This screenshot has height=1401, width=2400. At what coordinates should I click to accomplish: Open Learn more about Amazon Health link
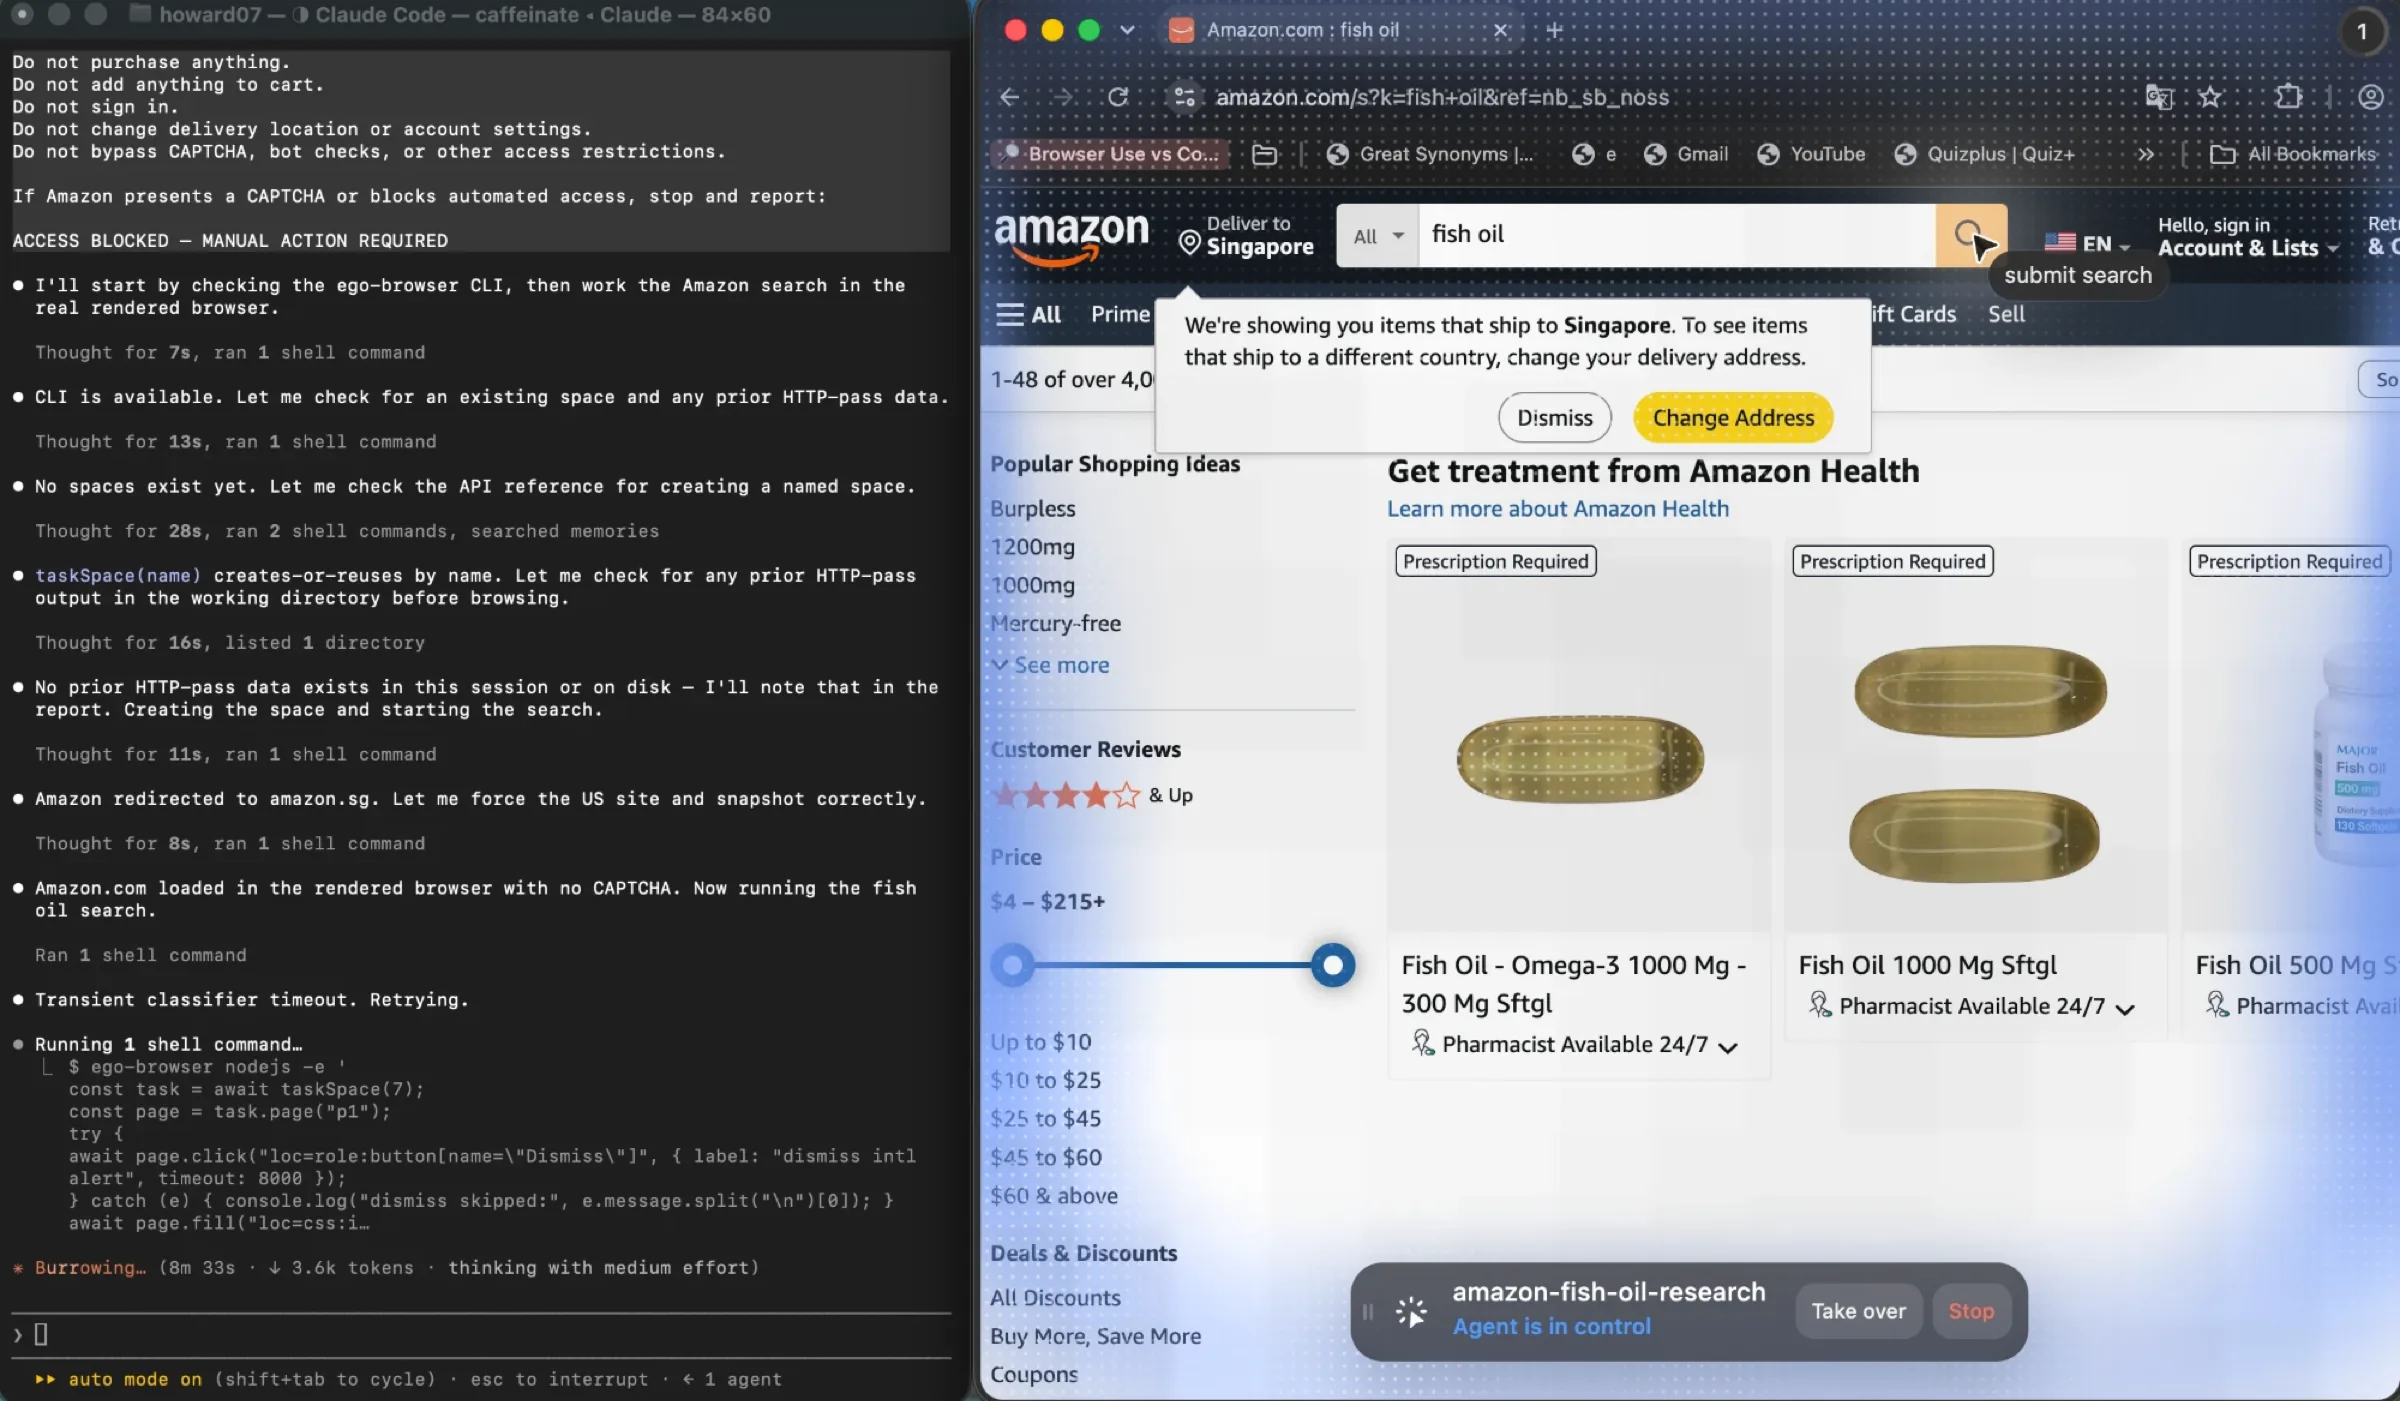1557,509
